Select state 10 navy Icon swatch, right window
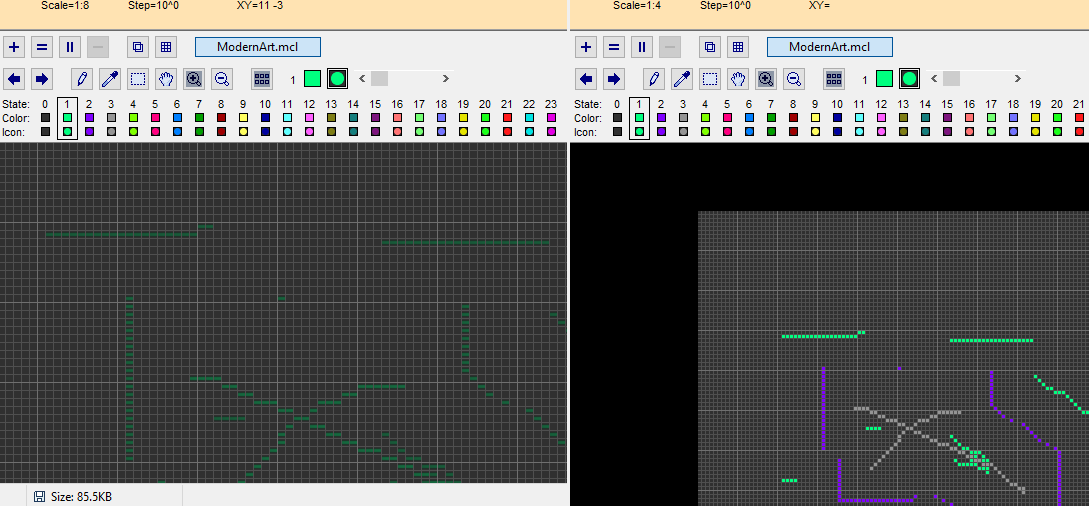 837,131
